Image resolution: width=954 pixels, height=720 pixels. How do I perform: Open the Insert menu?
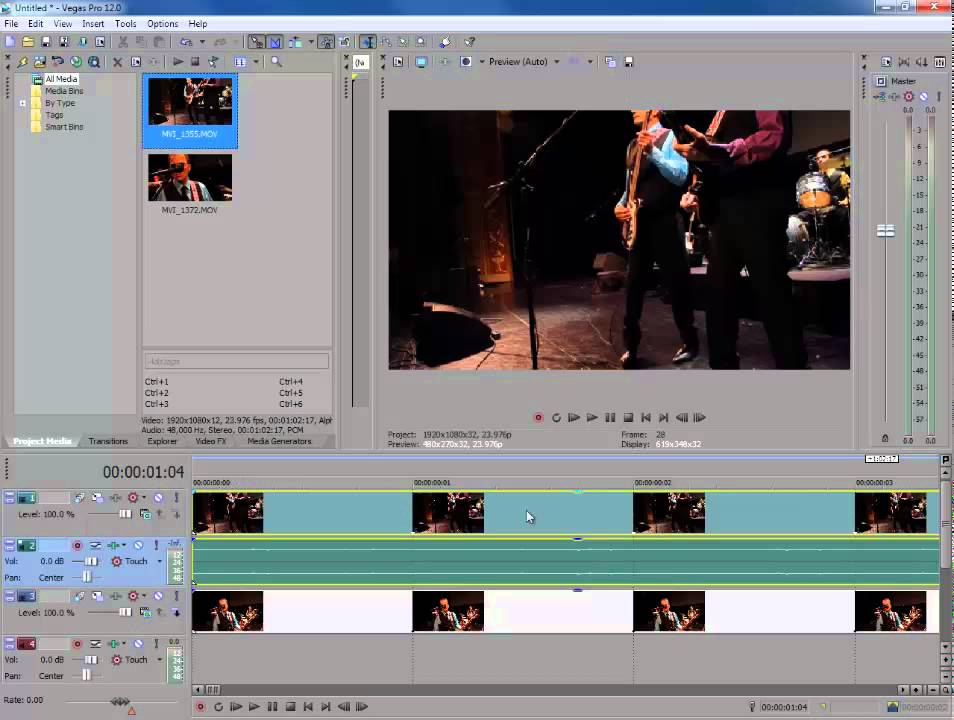(x=93, y=24)
